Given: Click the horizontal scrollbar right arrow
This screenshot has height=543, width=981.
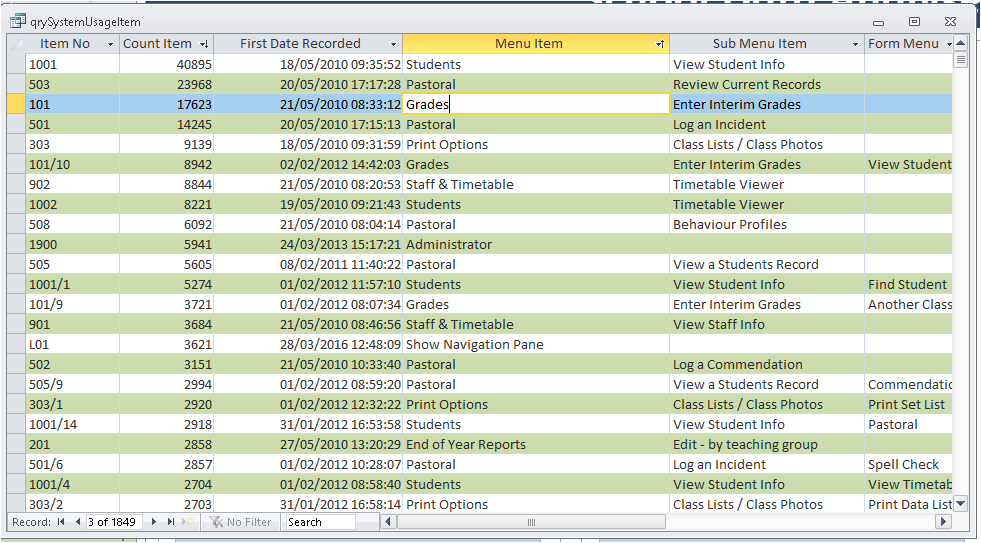Looking at the screenshot, I should 943,522.
